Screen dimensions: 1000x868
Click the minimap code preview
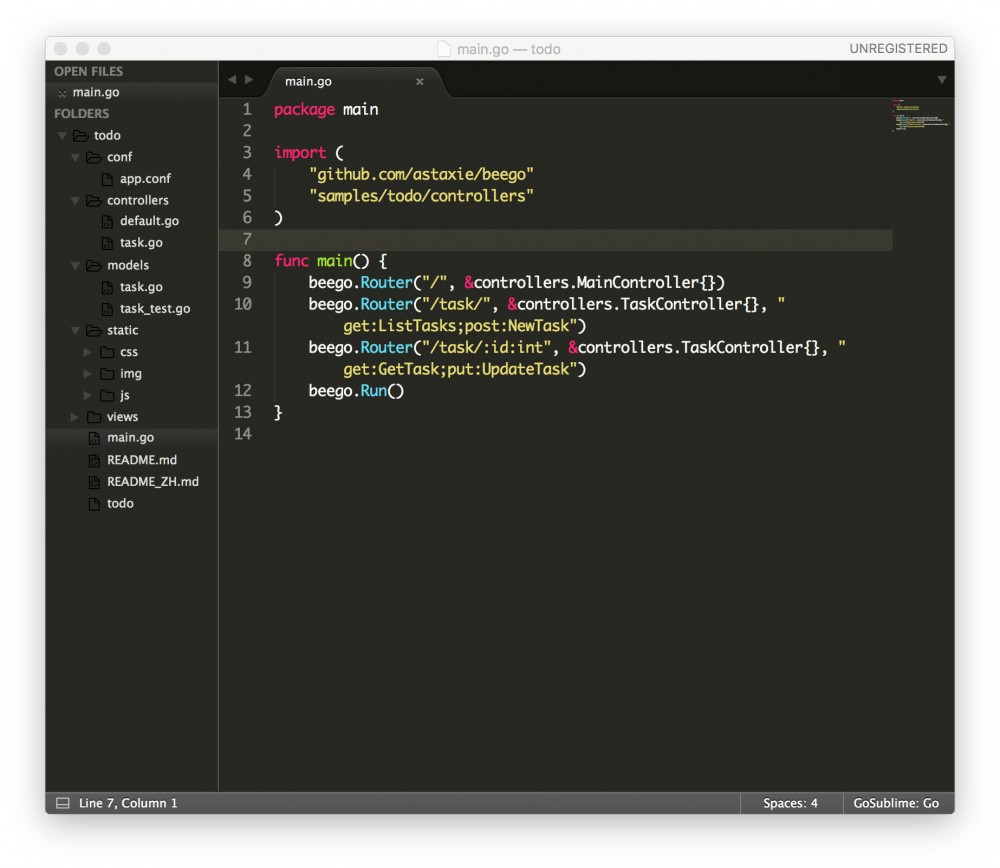tap(920, 115)
